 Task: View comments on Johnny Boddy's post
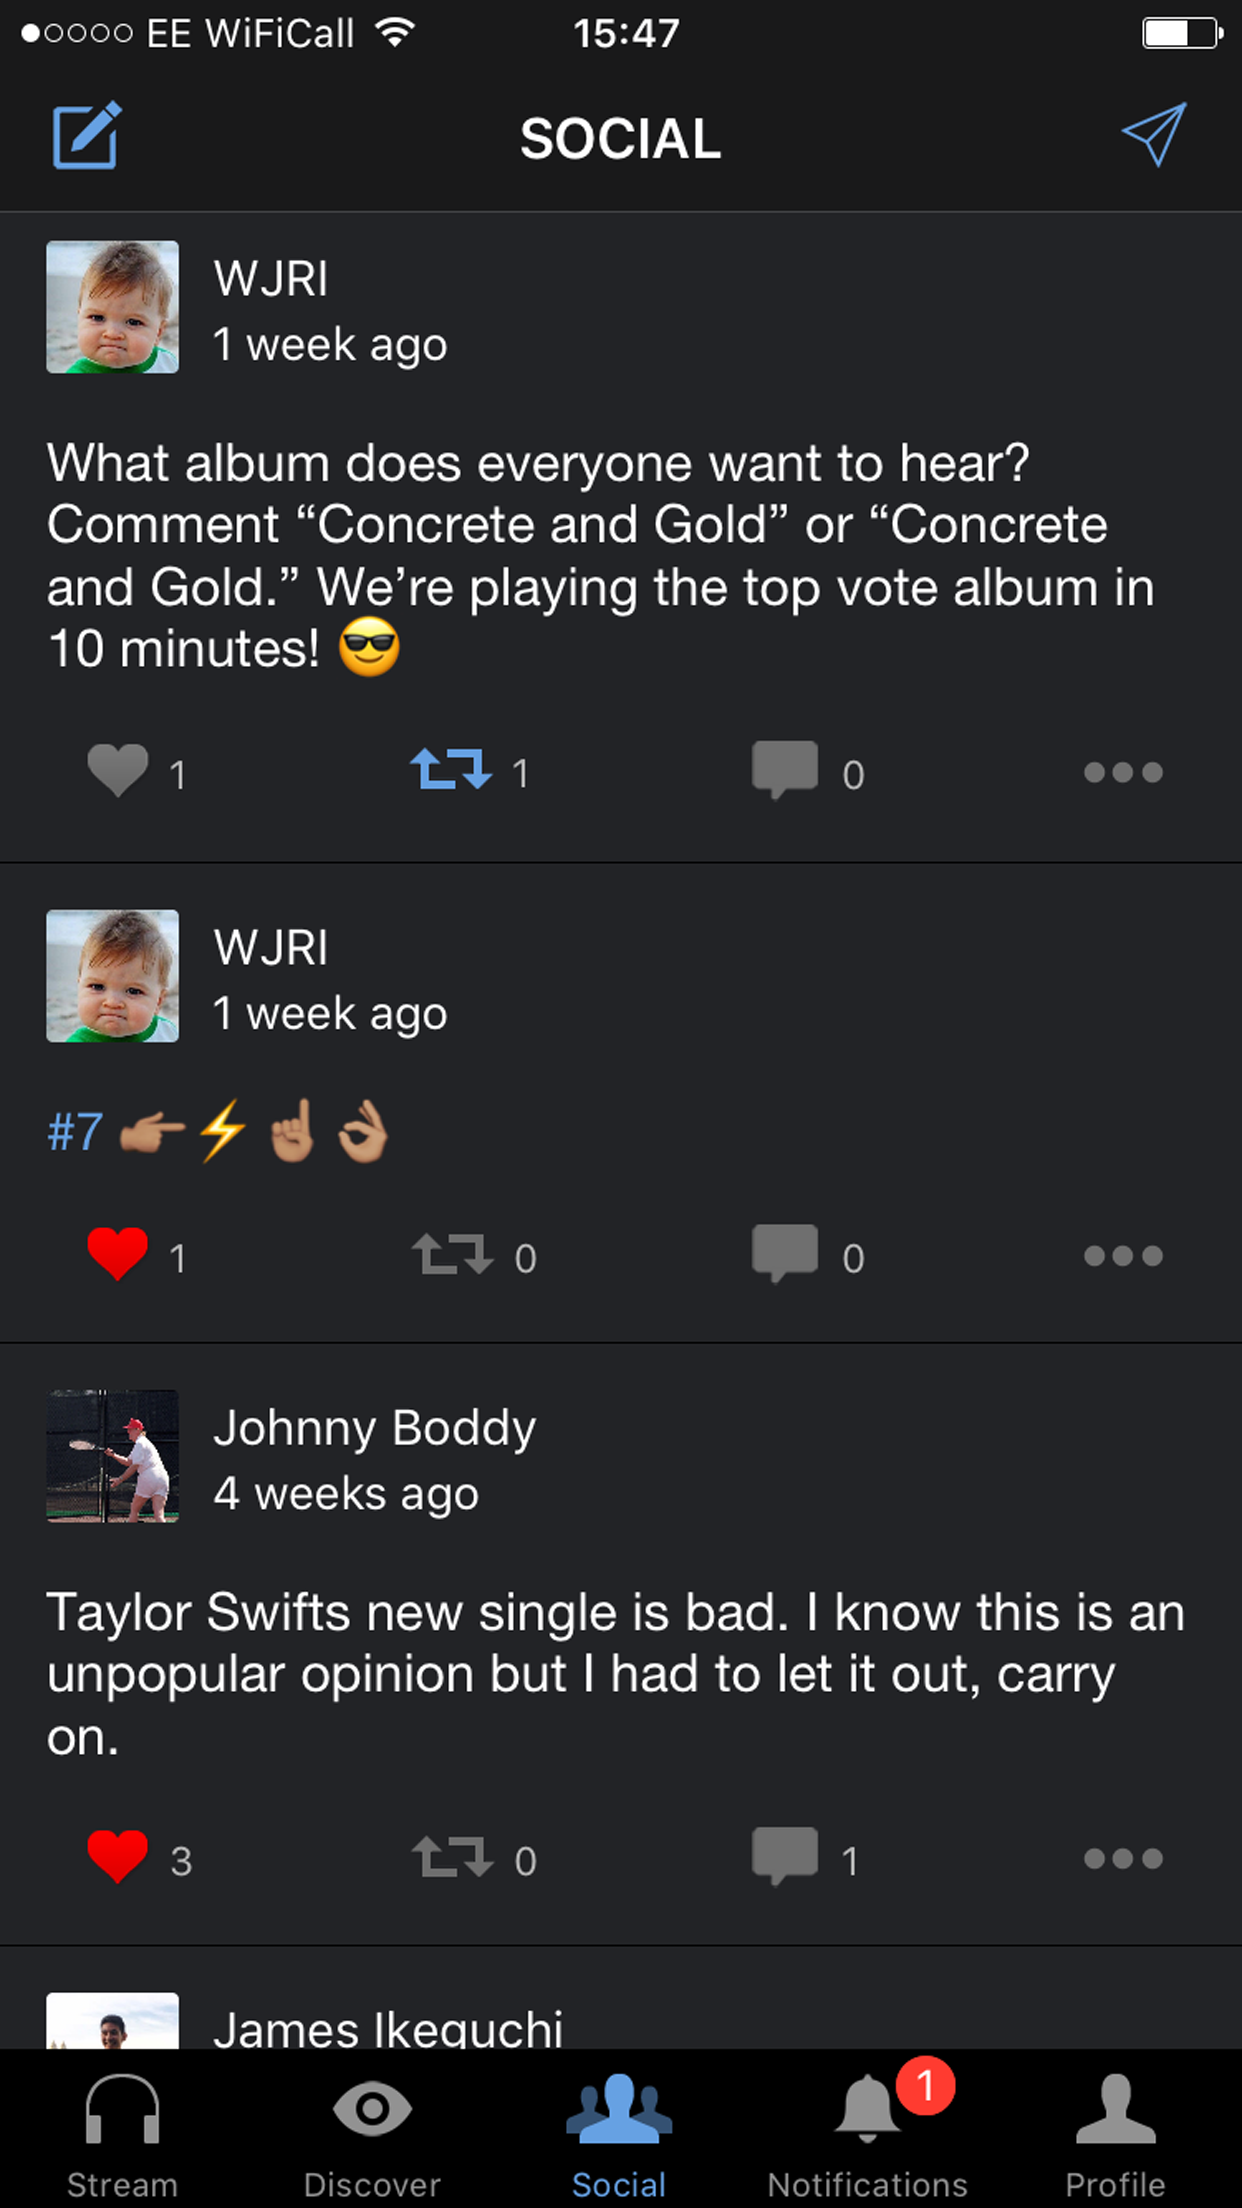(x=785, y=1857)
